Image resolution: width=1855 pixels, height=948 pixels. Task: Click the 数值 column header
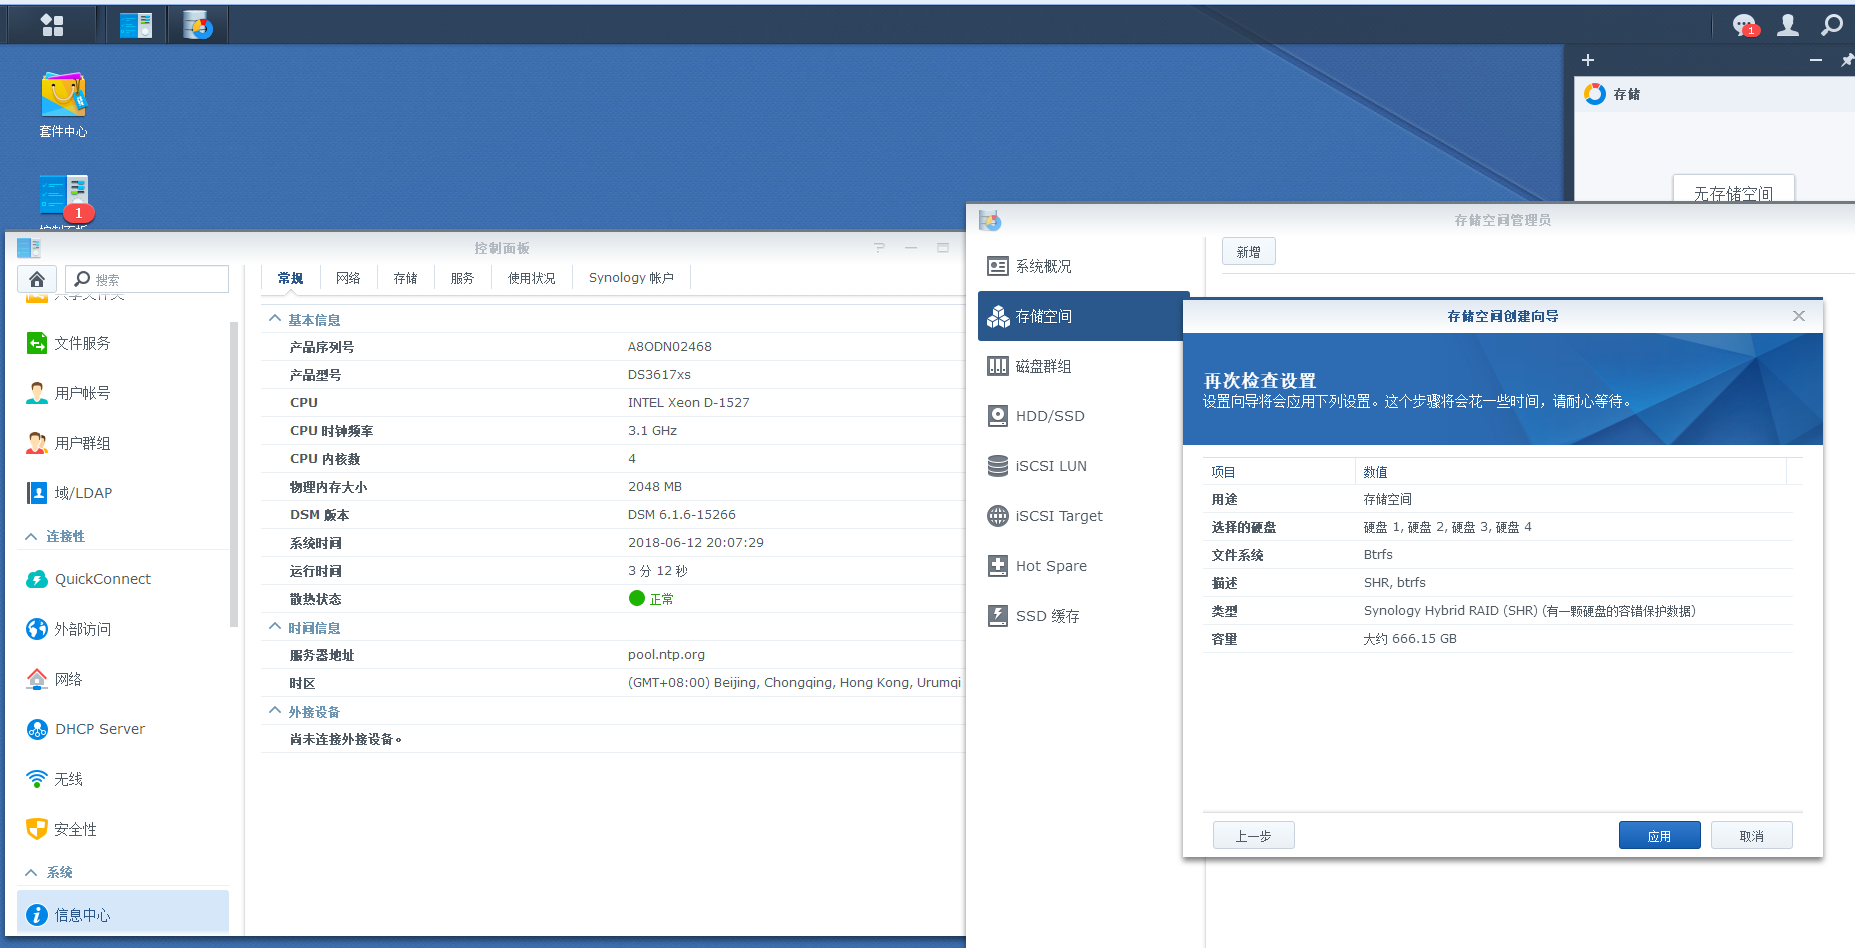[x=1571, y=471]
